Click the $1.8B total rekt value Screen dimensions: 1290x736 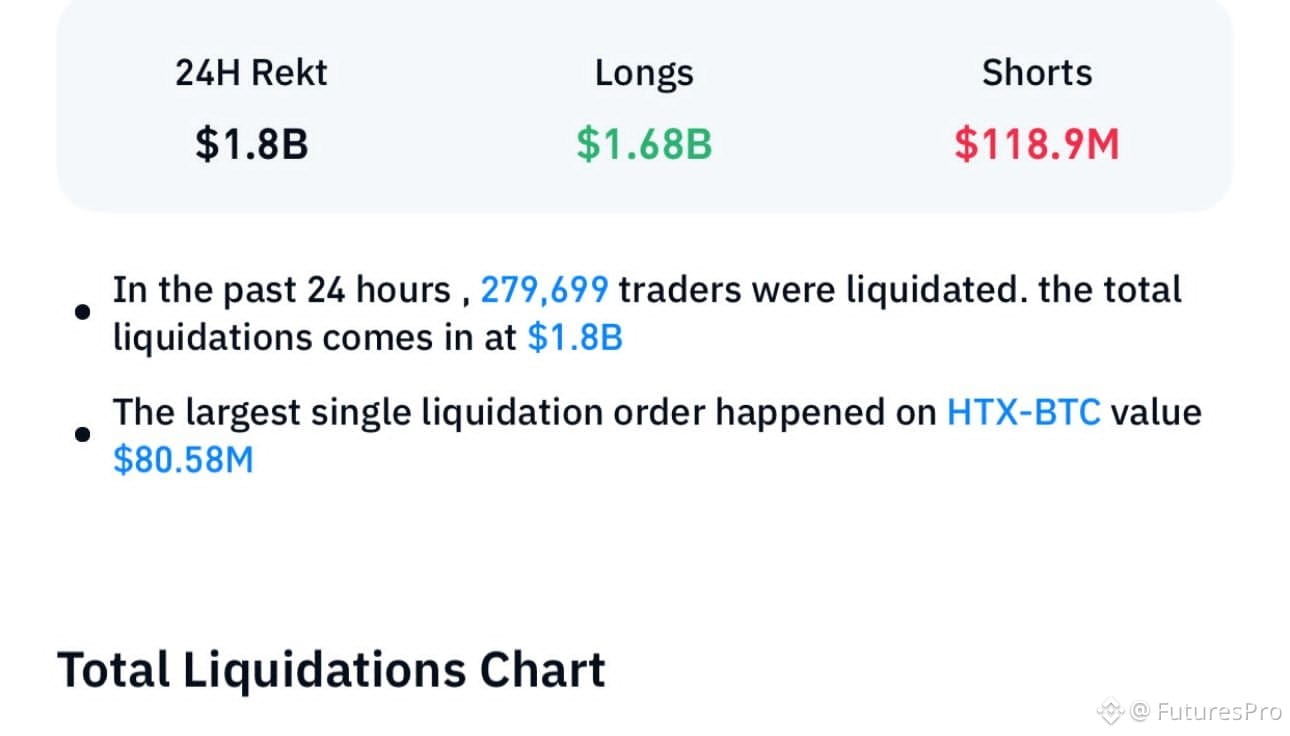pyautogui.click(x=251, y=145)
